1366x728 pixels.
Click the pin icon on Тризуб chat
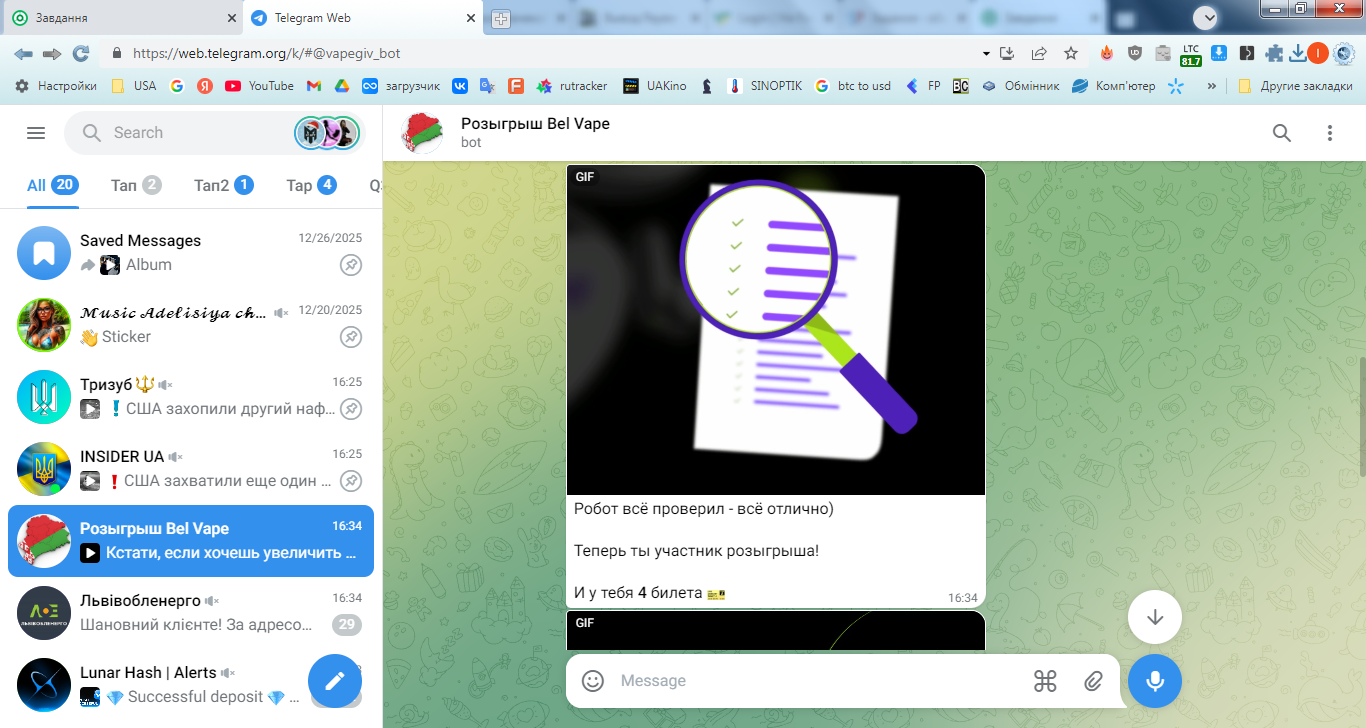[x=351, y=409]
